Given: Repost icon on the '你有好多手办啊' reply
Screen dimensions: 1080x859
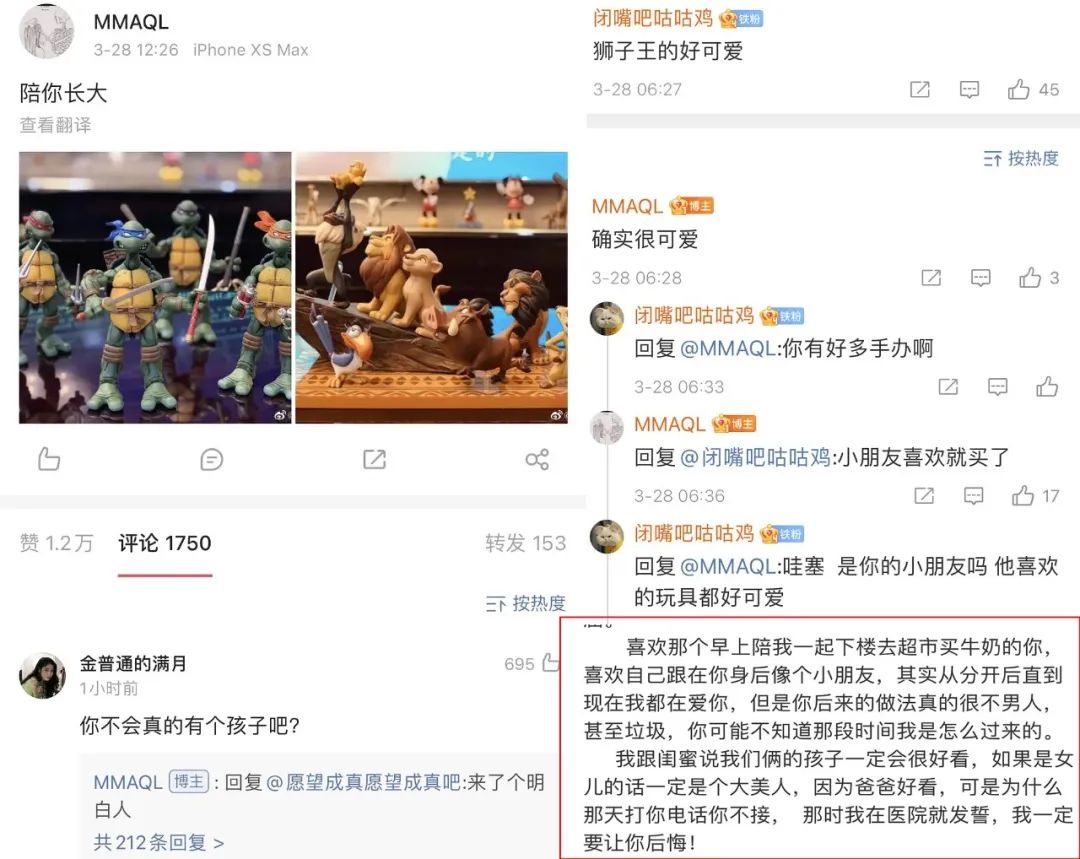Looking at the screenshot, I should click(948, 386).
